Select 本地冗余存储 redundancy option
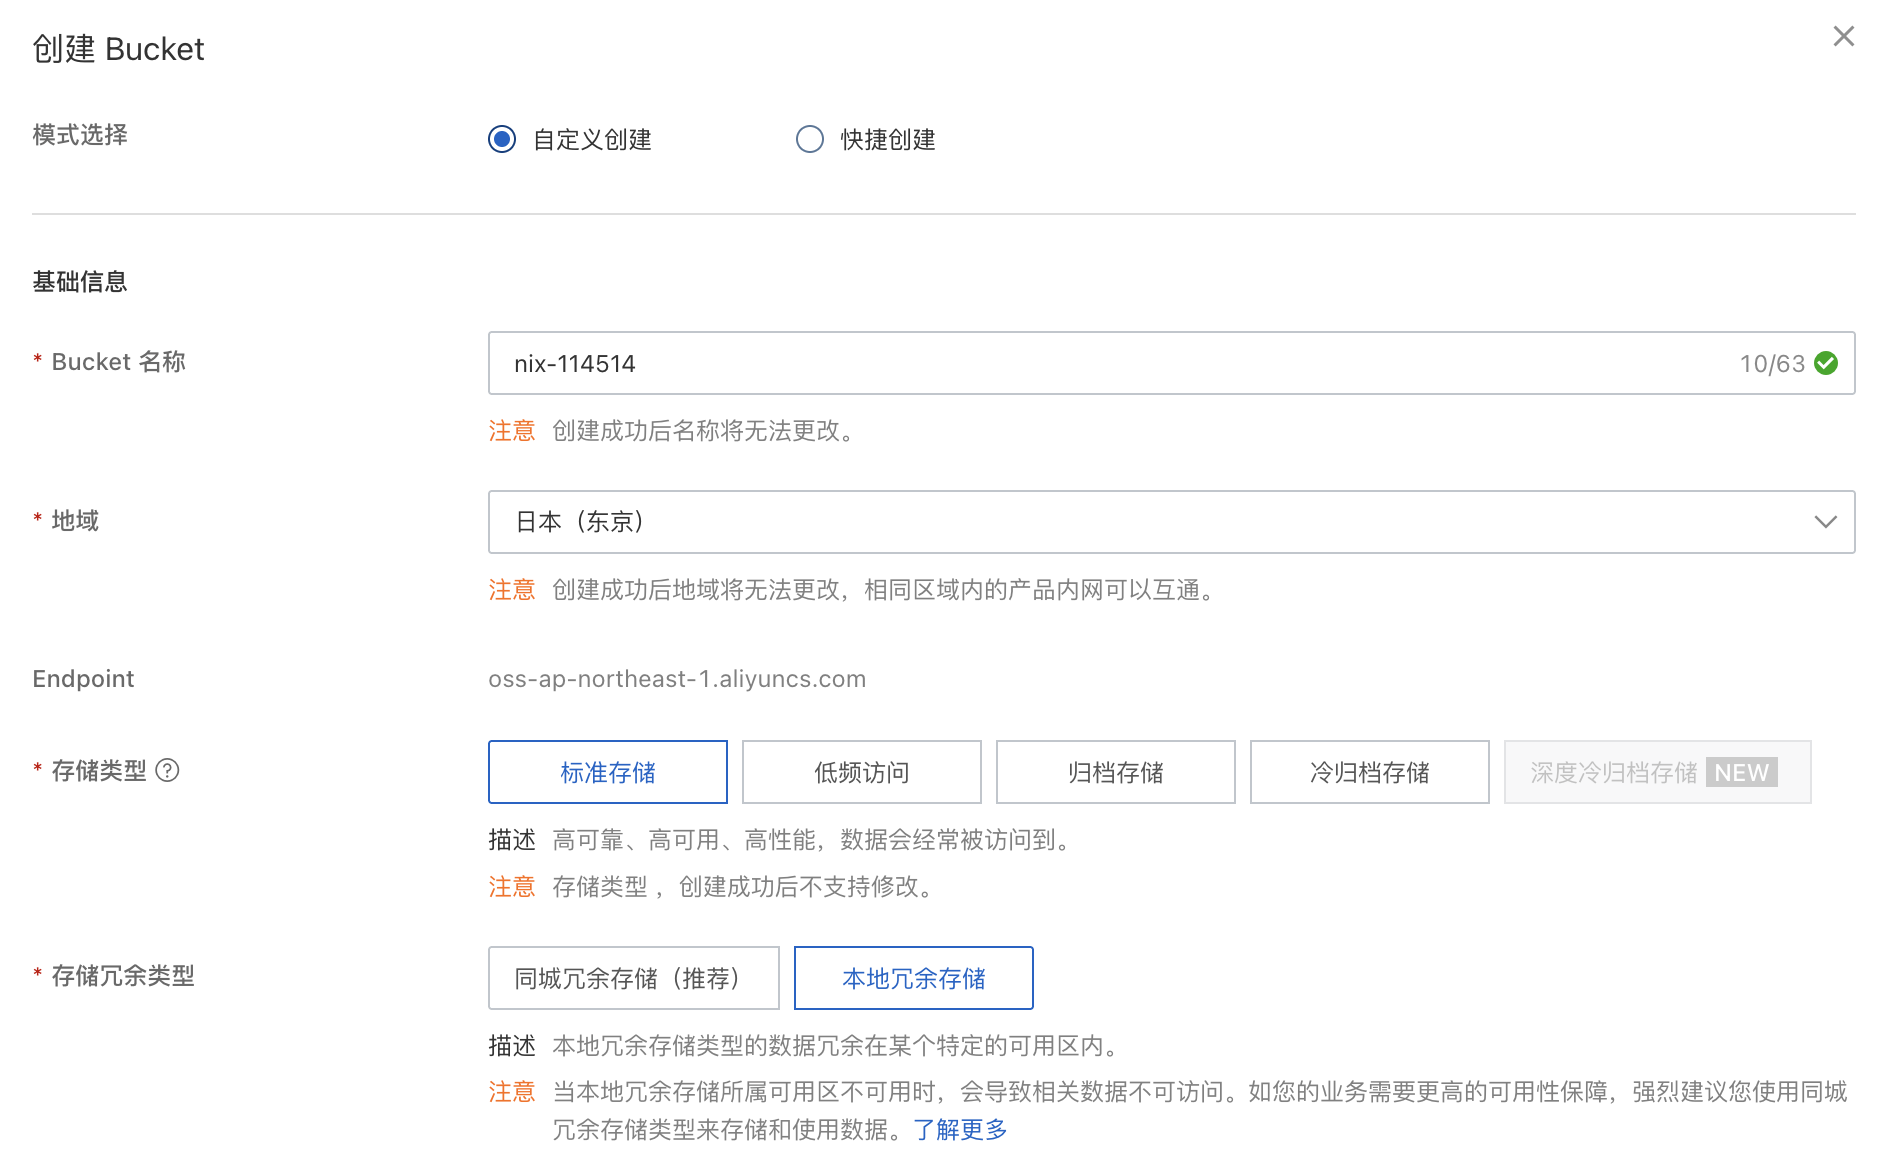Image resolution: width=1880 pixels, height=1164 pixels. [x=914, y=978]
